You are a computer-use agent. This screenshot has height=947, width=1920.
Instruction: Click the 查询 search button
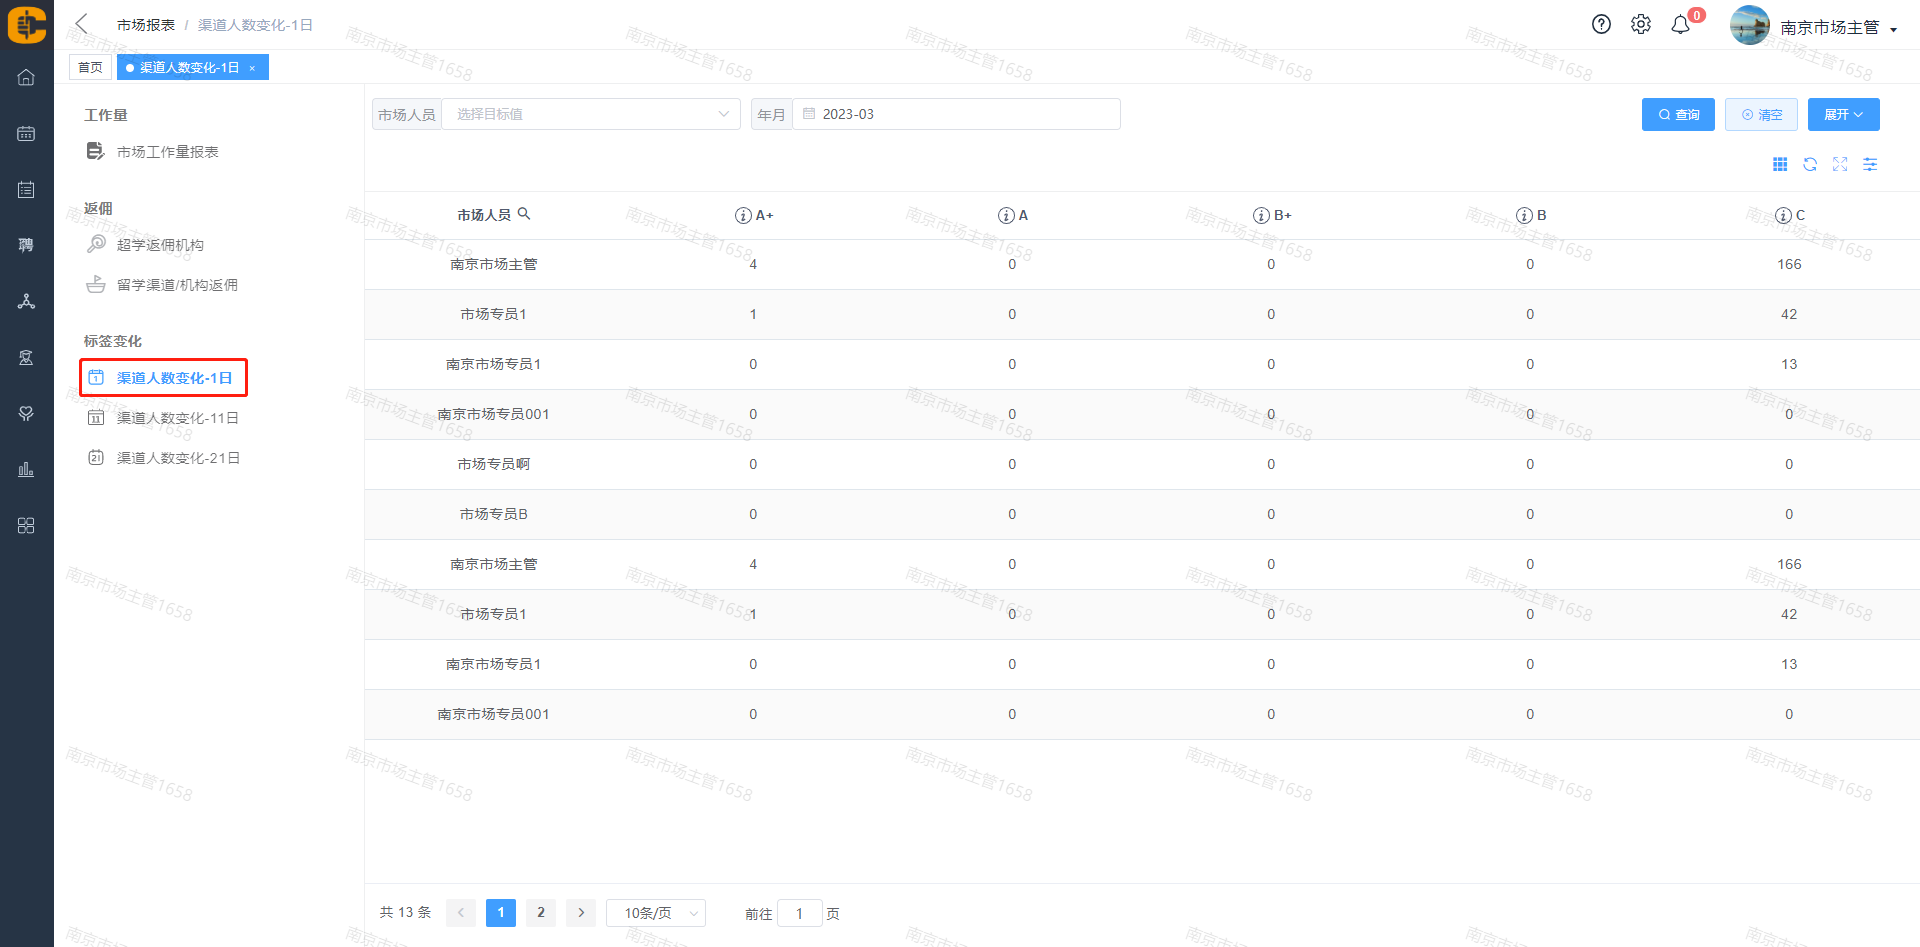[1678, 114]
